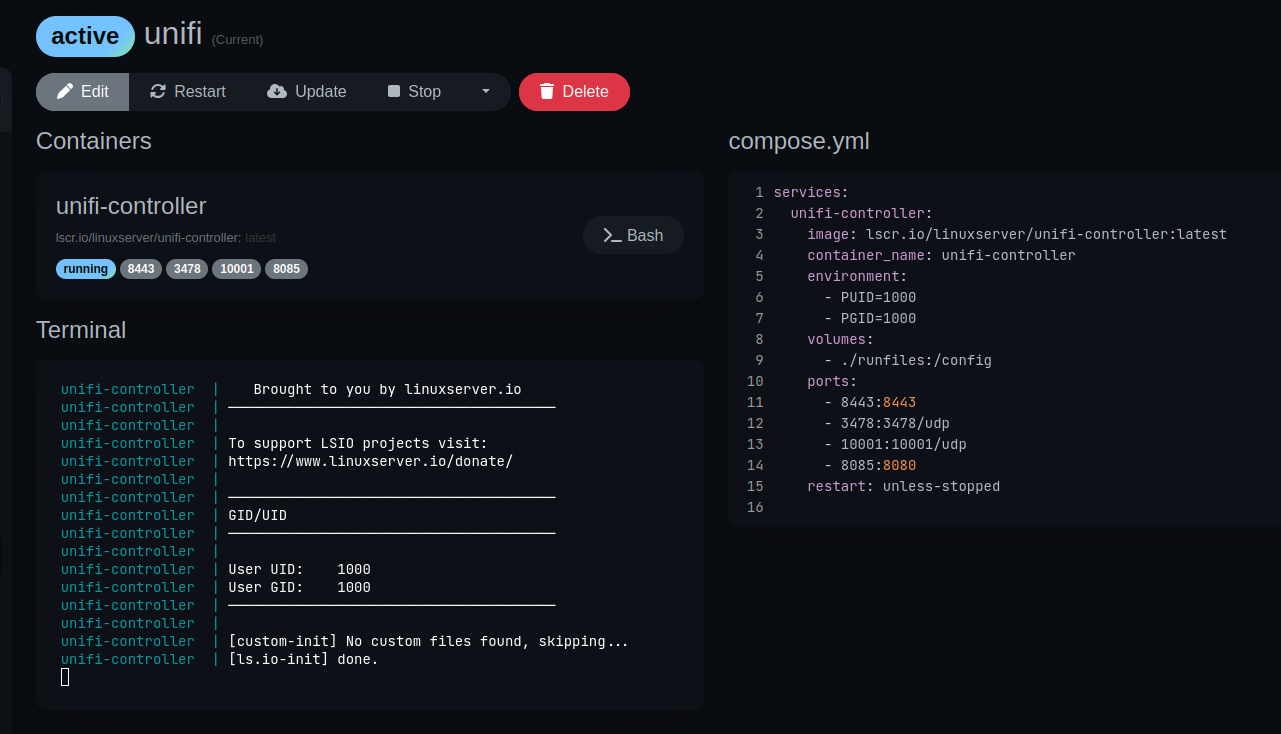Click the 'volumes:' line in compose.yml
This screenshot has height=734, width=1281.
point(841,339)
